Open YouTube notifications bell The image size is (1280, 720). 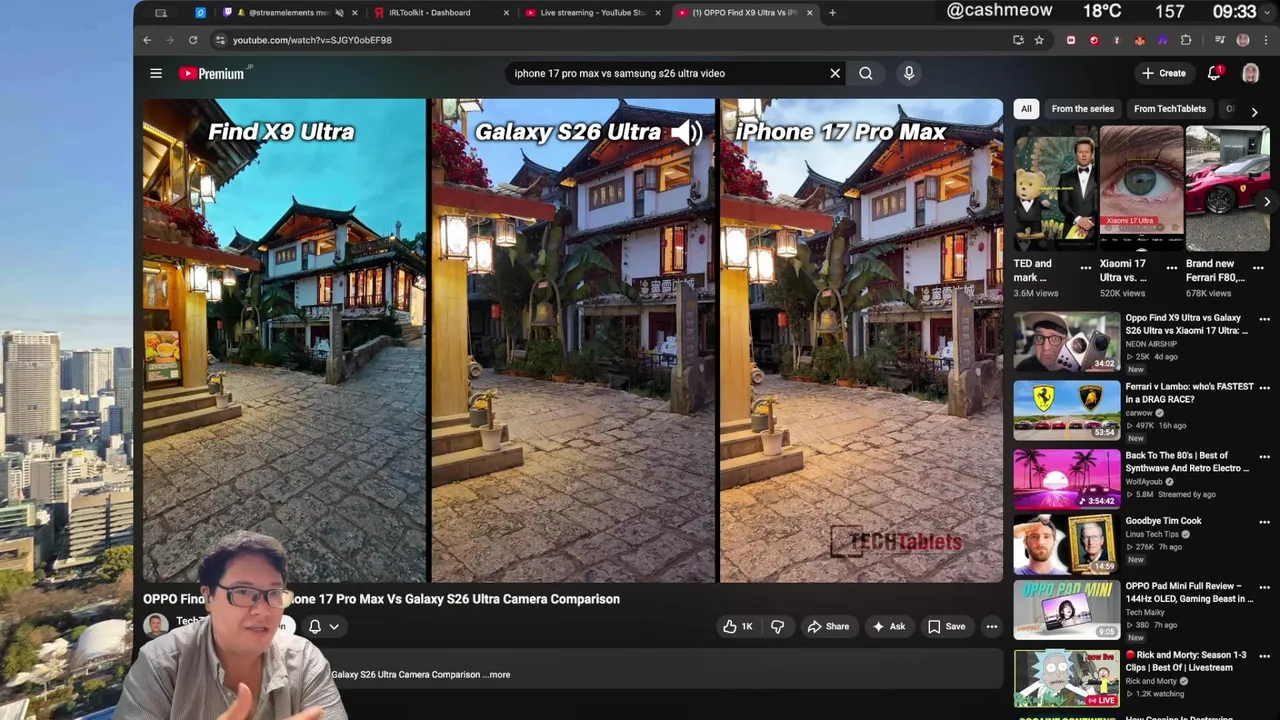[x=1214, y=73]
